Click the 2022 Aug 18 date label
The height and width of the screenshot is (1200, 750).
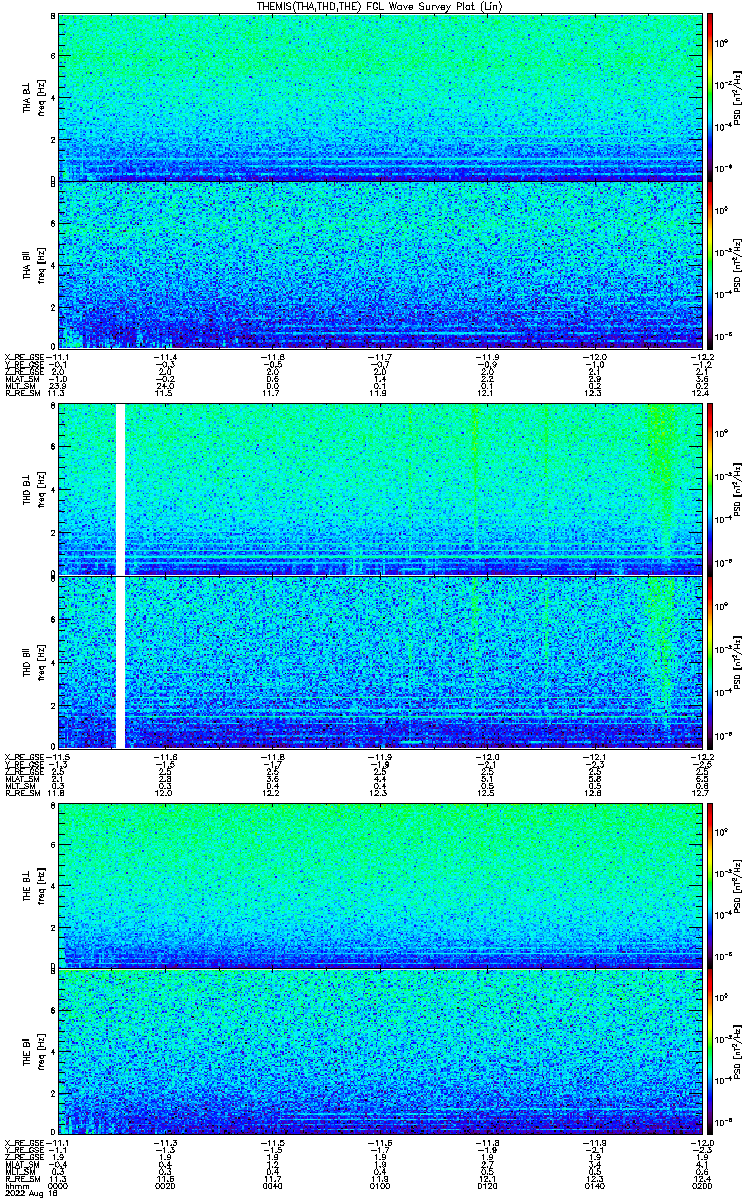coord(28,1193)
